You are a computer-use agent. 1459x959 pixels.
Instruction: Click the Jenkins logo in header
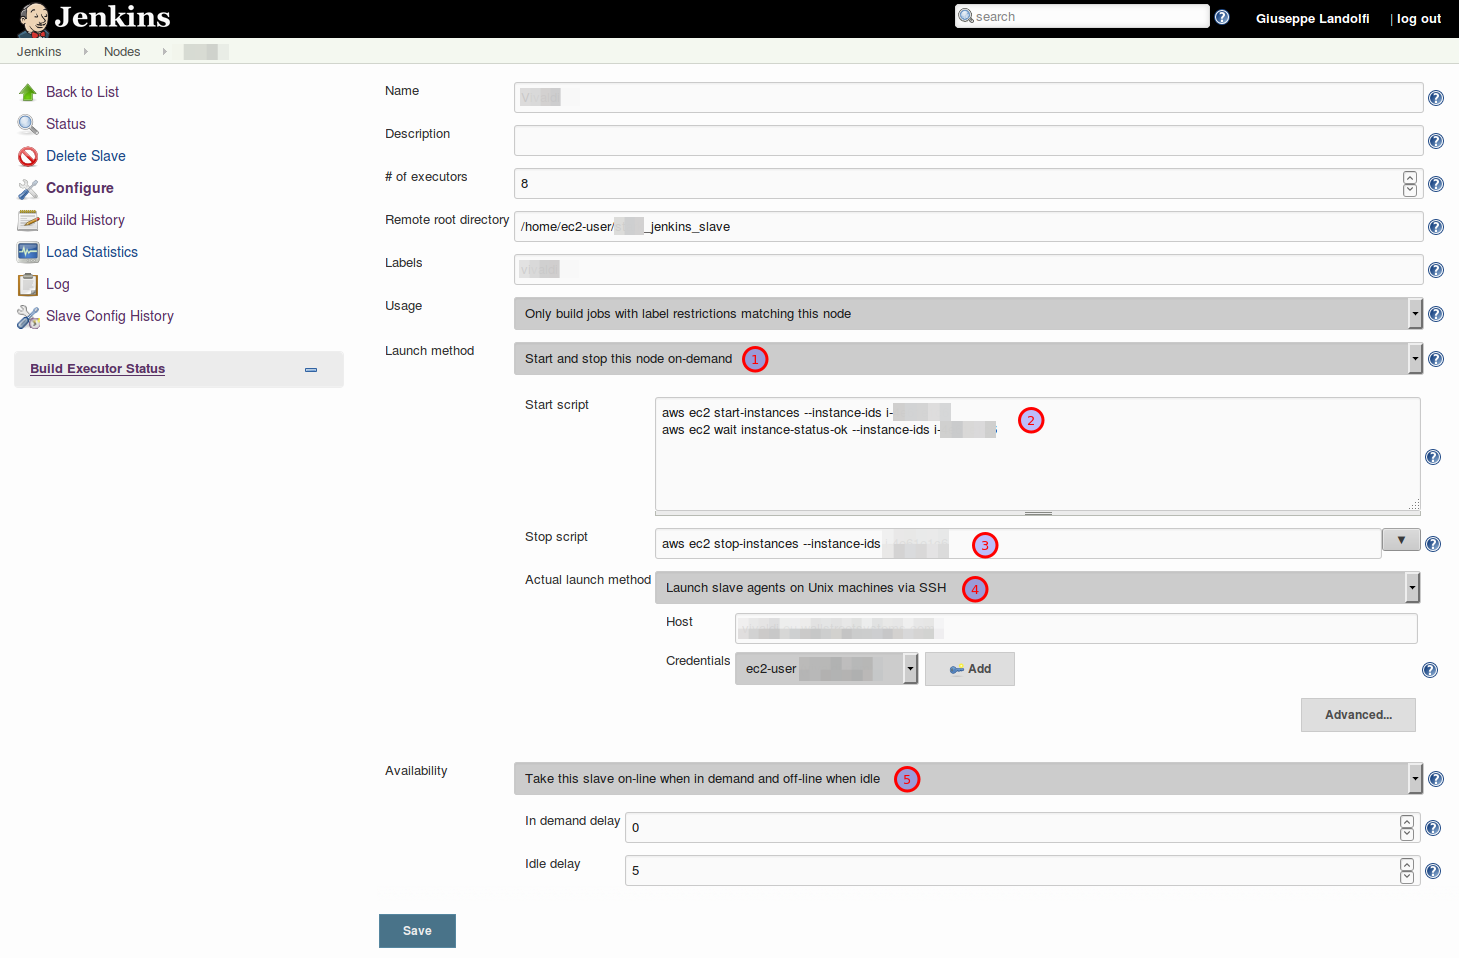95,18
